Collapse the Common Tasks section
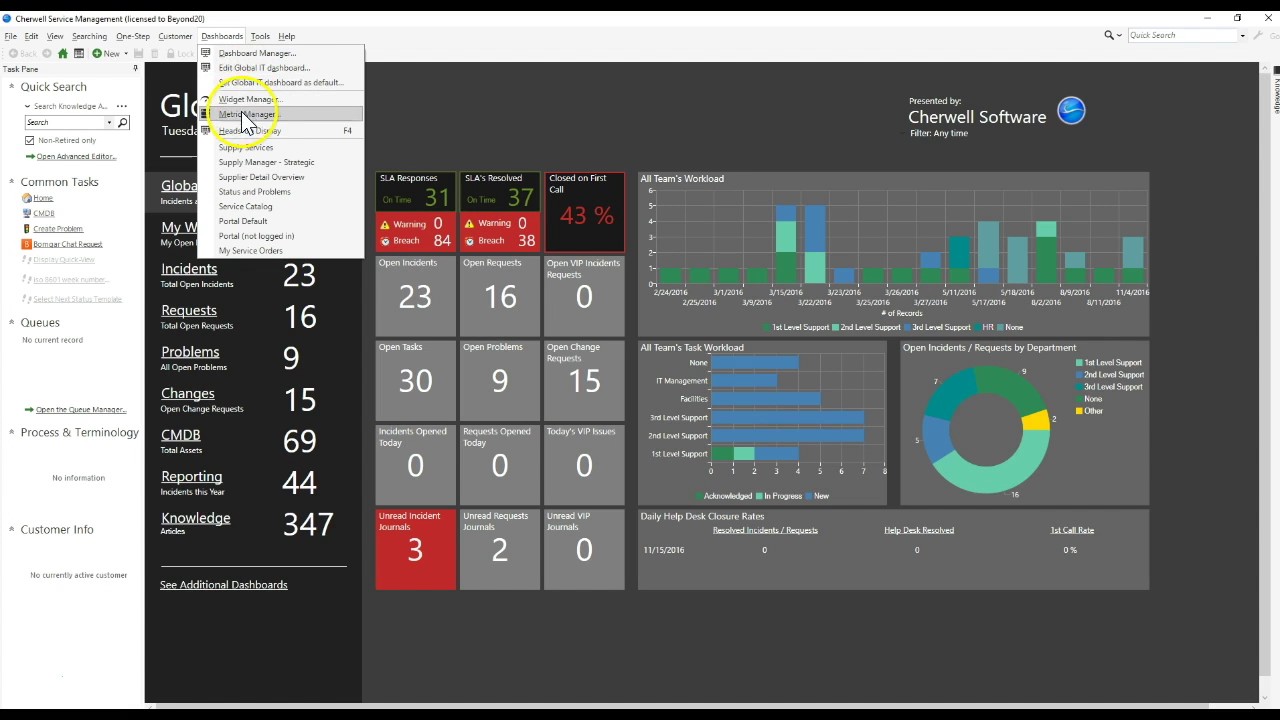 [x=12, y=182]
